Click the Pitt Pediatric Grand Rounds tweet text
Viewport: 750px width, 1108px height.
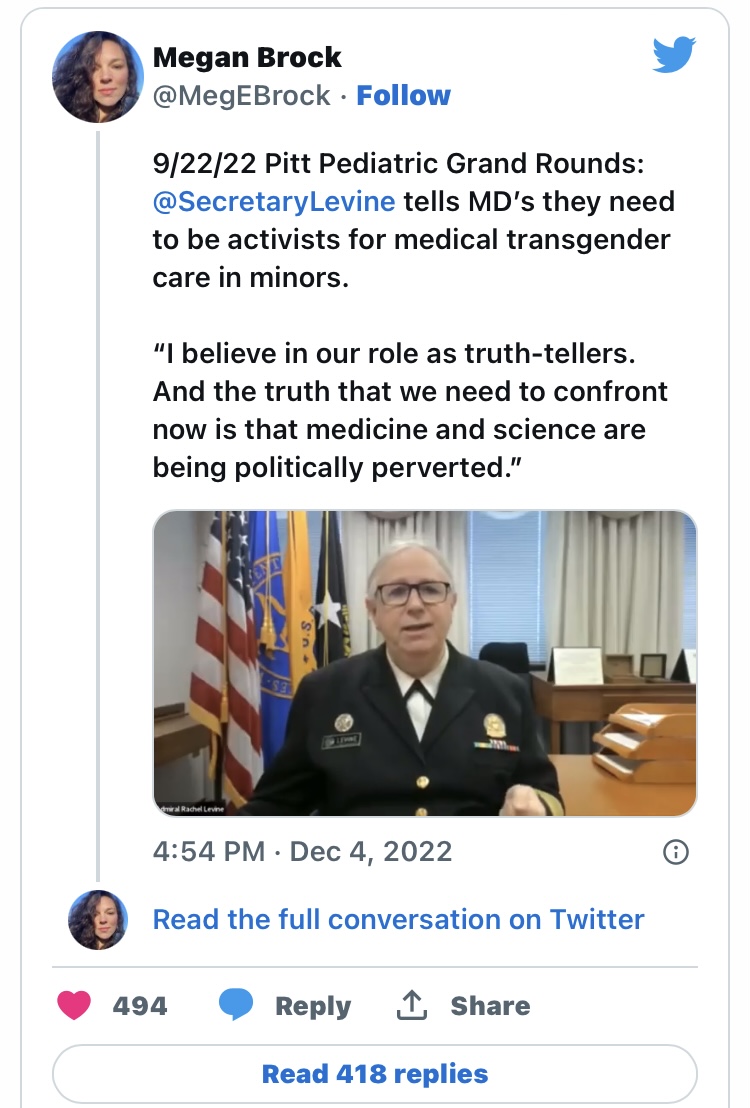click(x=413, y=220)
